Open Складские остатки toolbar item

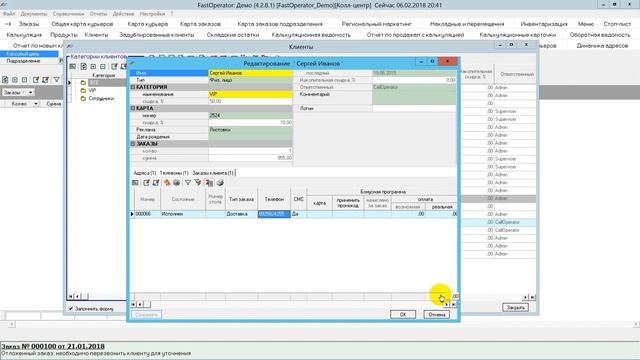[233, 35]
